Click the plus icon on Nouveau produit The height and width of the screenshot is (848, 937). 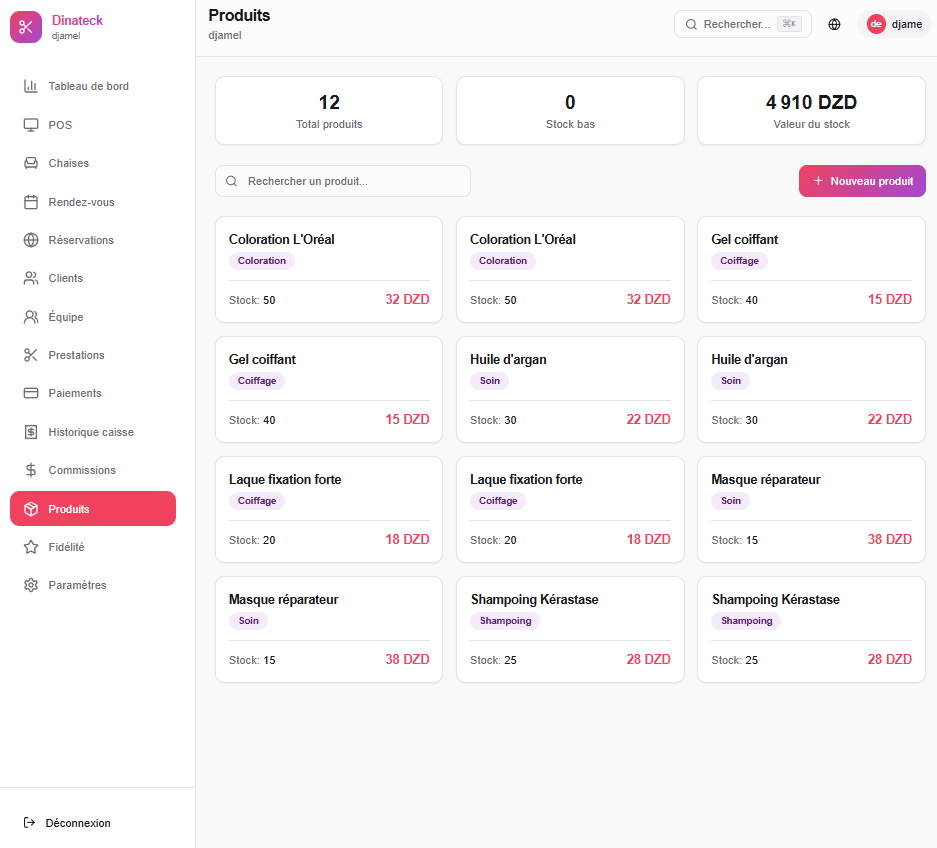tap(818, 180)
